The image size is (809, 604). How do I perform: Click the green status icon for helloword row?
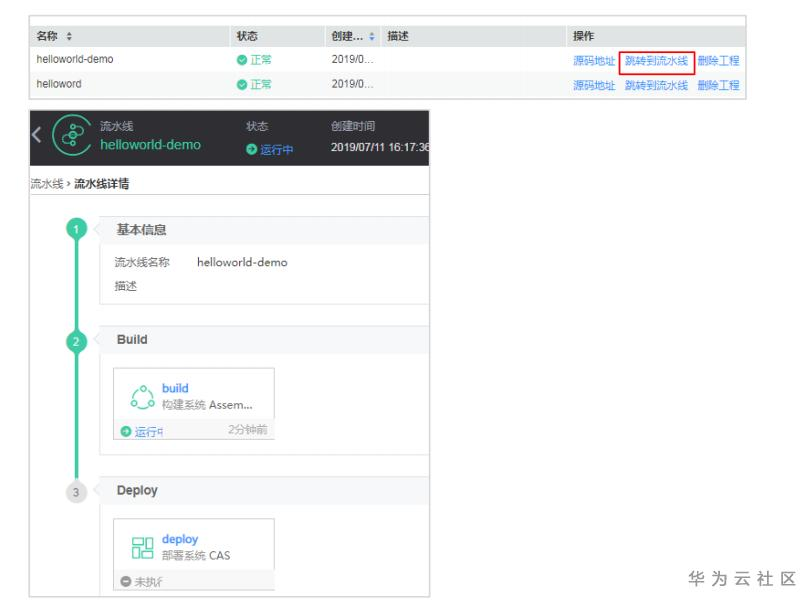pyautogui.click(x=241, y=85)
